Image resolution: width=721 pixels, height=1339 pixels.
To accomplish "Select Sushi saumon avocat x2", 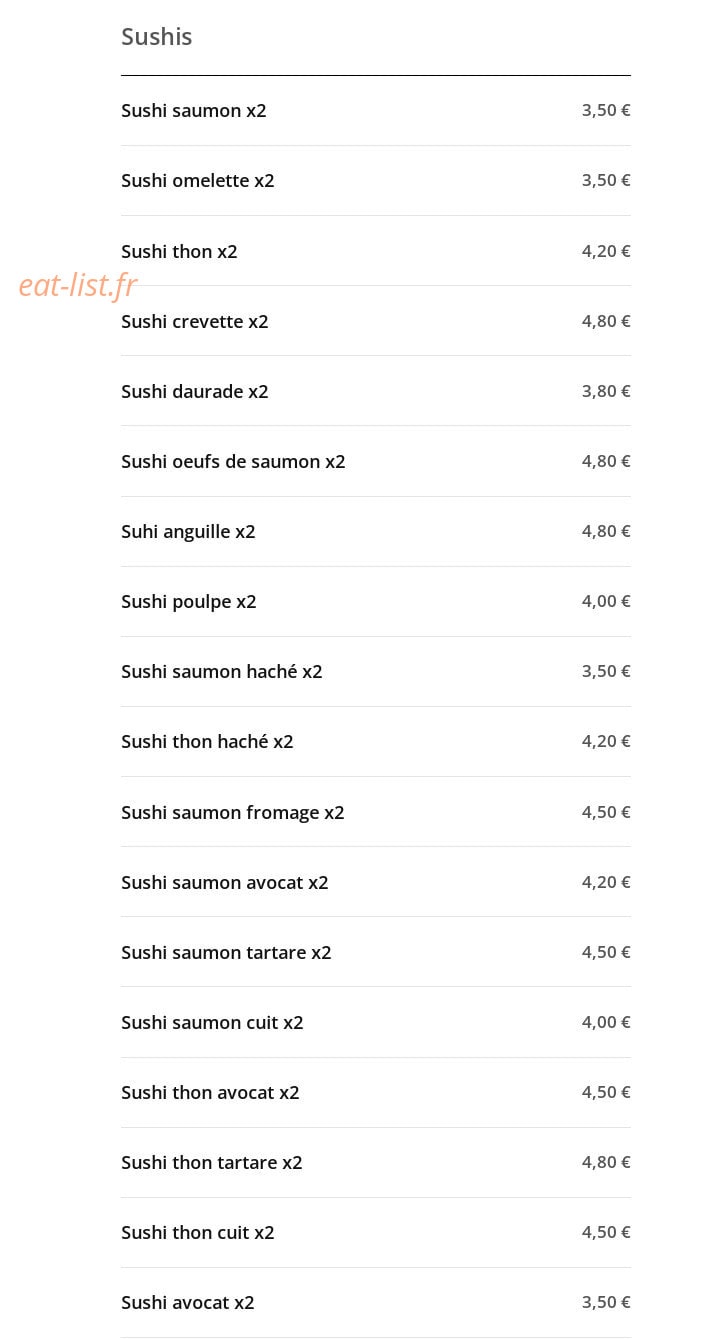I will pyautogui.click(x=375, y=882).
